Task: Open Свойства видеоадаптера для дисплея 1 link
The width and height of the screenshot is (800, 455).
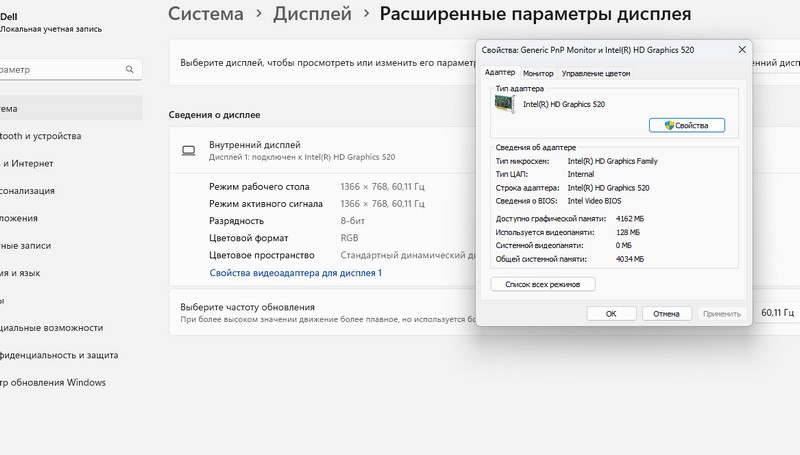Action: [295, 273]
